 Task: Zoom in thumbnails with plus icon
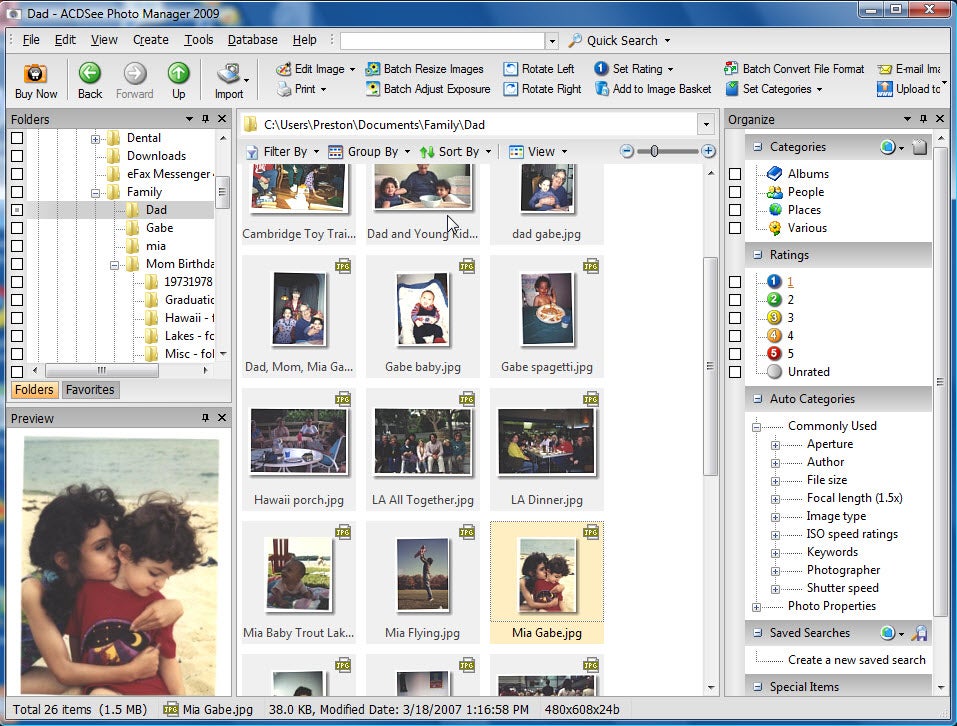click(708, 151)
